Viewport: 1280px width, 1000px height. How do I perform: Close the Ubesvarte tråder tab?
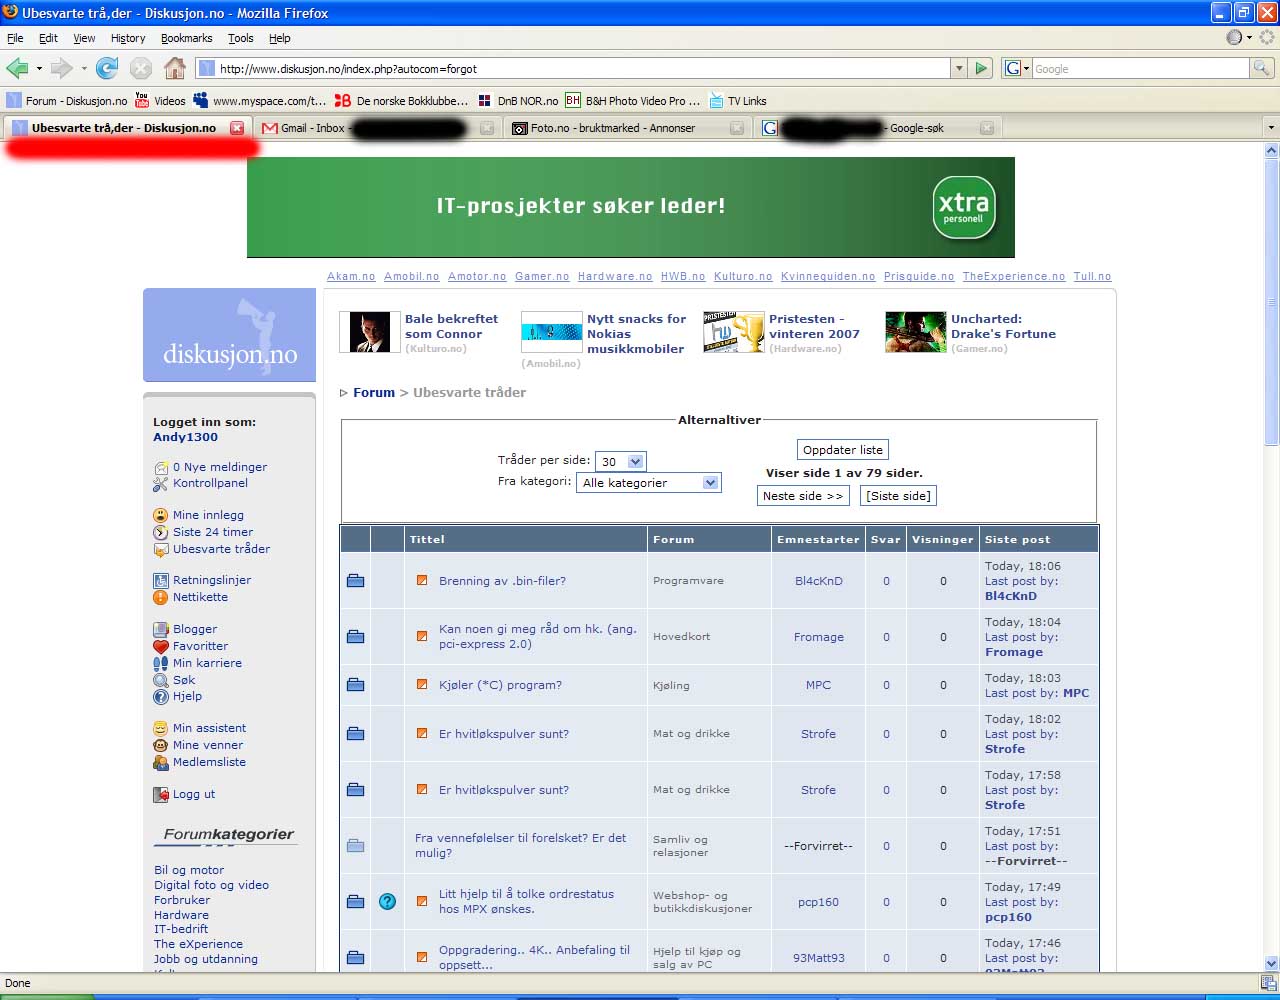(x=237, y=128)
